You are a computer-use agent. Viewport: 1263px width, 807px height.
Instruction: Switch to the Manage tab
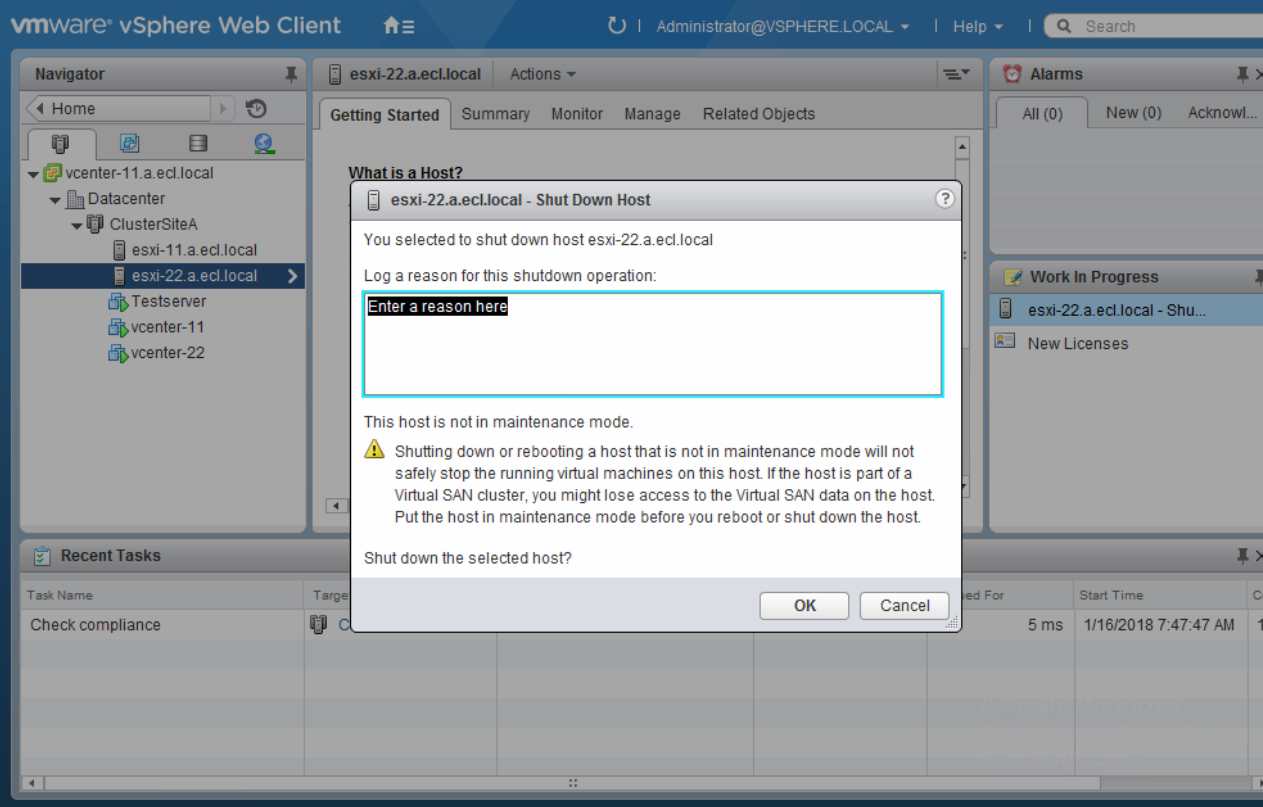tap(652, 114)
